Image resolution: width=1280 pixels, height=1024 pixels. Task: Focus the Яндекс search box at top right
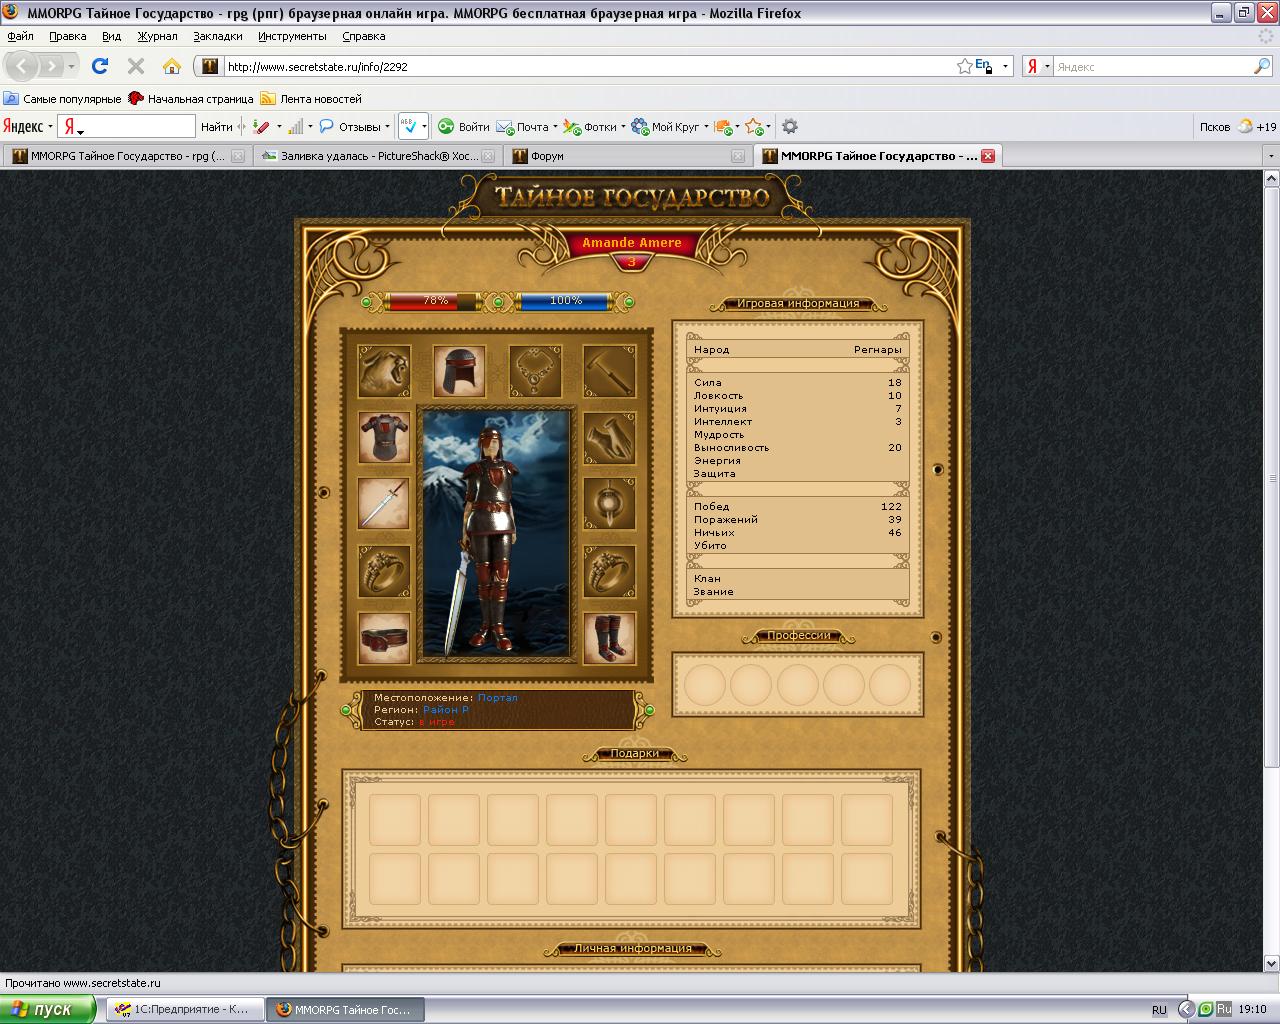[1153, 67]
